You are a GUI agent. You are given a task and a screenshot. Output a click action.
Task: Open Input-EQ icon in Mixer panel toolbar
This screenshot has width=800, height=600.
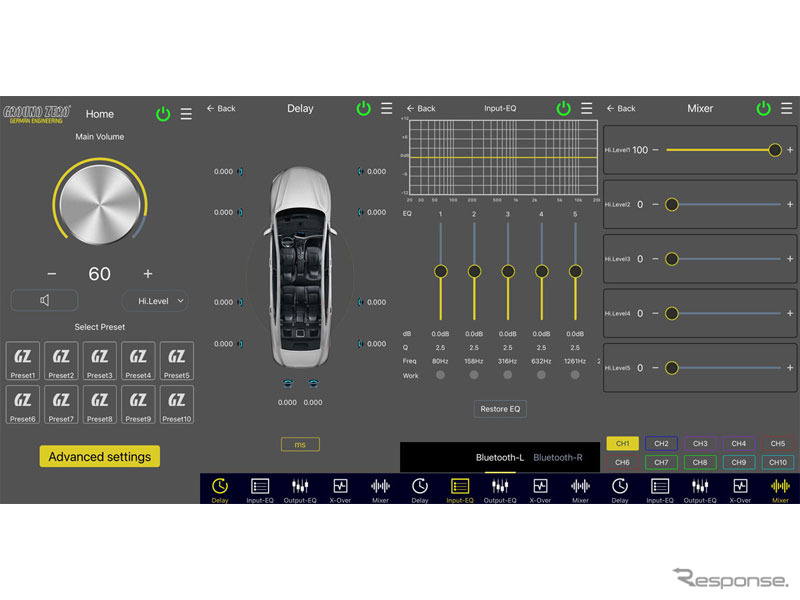tap(660, 486)
